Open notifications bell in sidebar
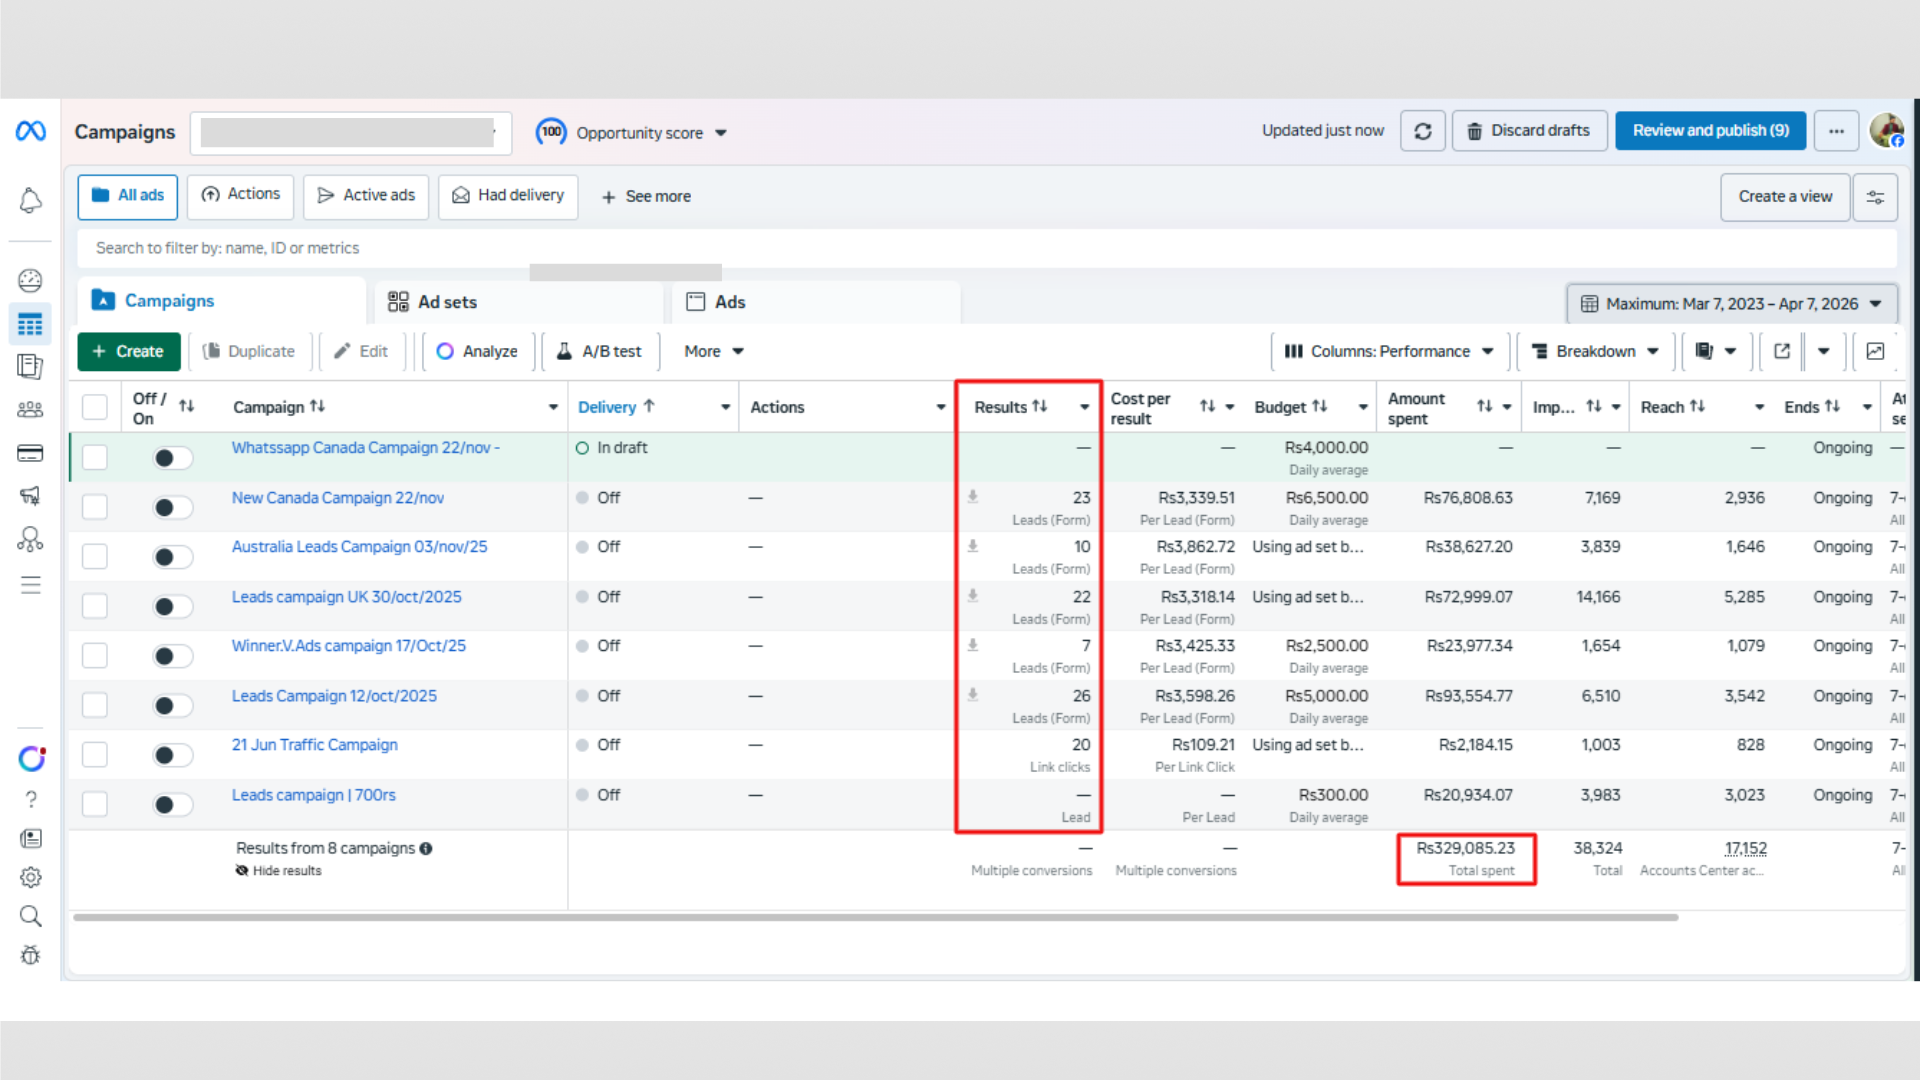This screenshot has height=1080, width=1920. point(30,201)
